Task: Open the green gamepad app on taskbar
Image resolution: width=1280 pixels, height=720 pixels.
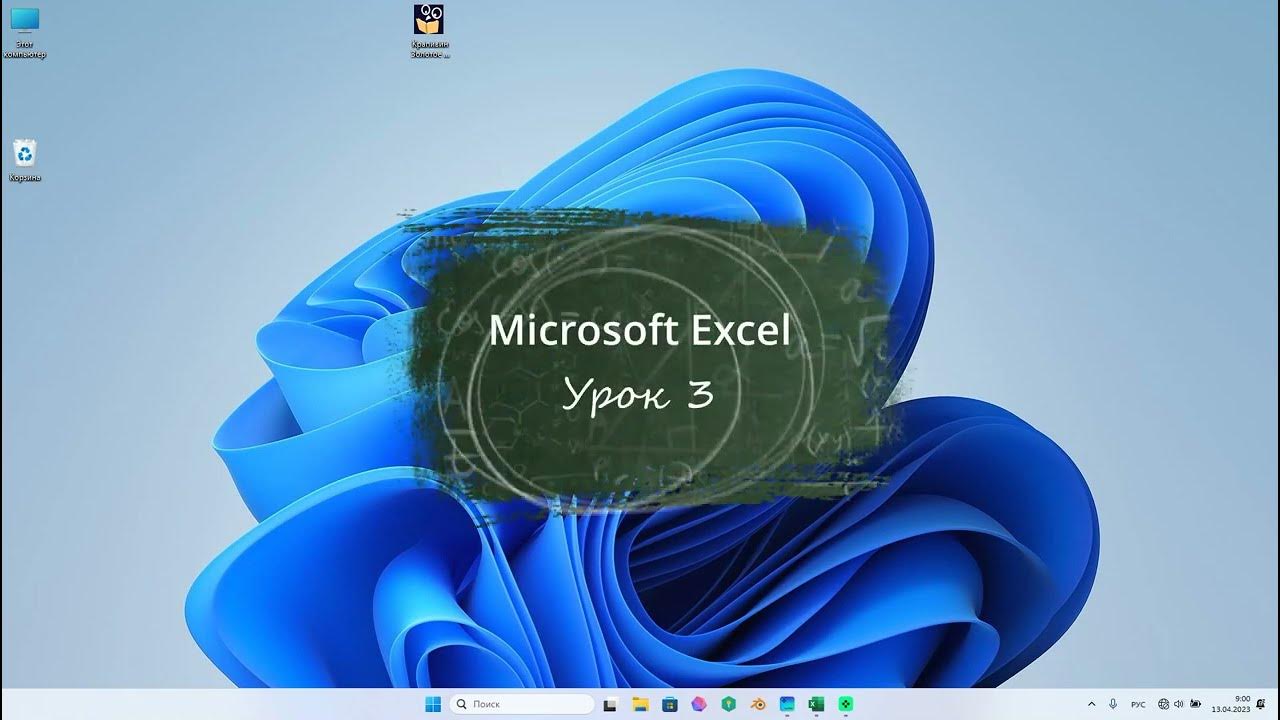Action: pyautogui.click(x=846, y=705)
